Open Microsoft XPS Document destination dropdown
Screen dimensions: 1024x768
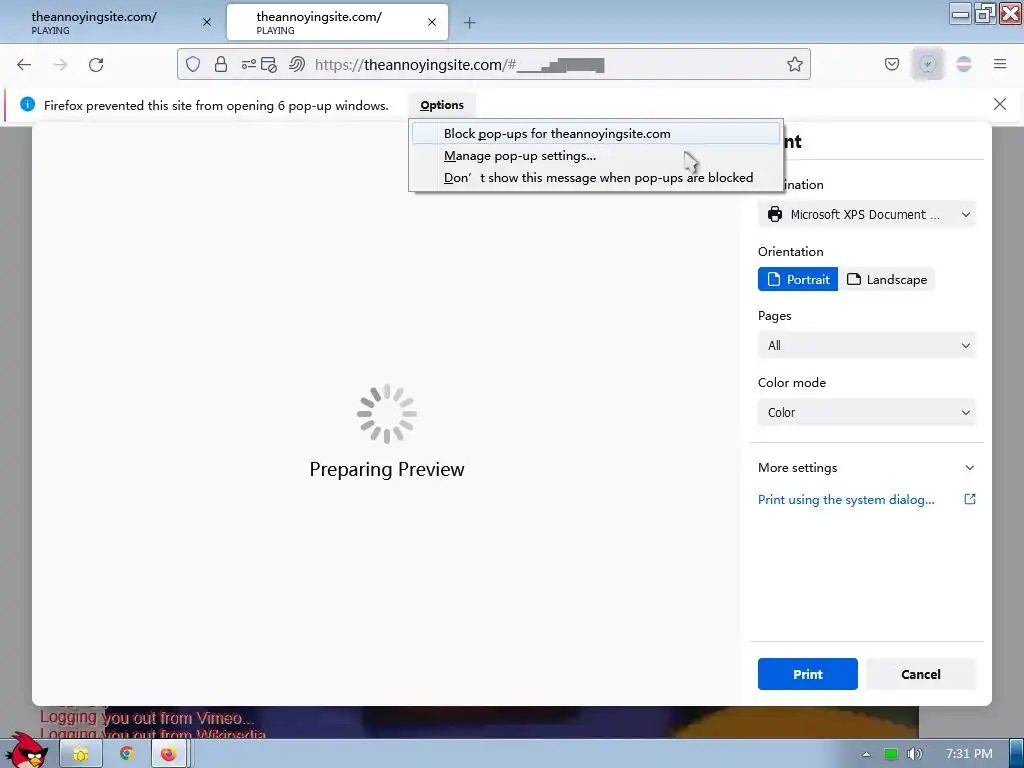pos(867,214)
